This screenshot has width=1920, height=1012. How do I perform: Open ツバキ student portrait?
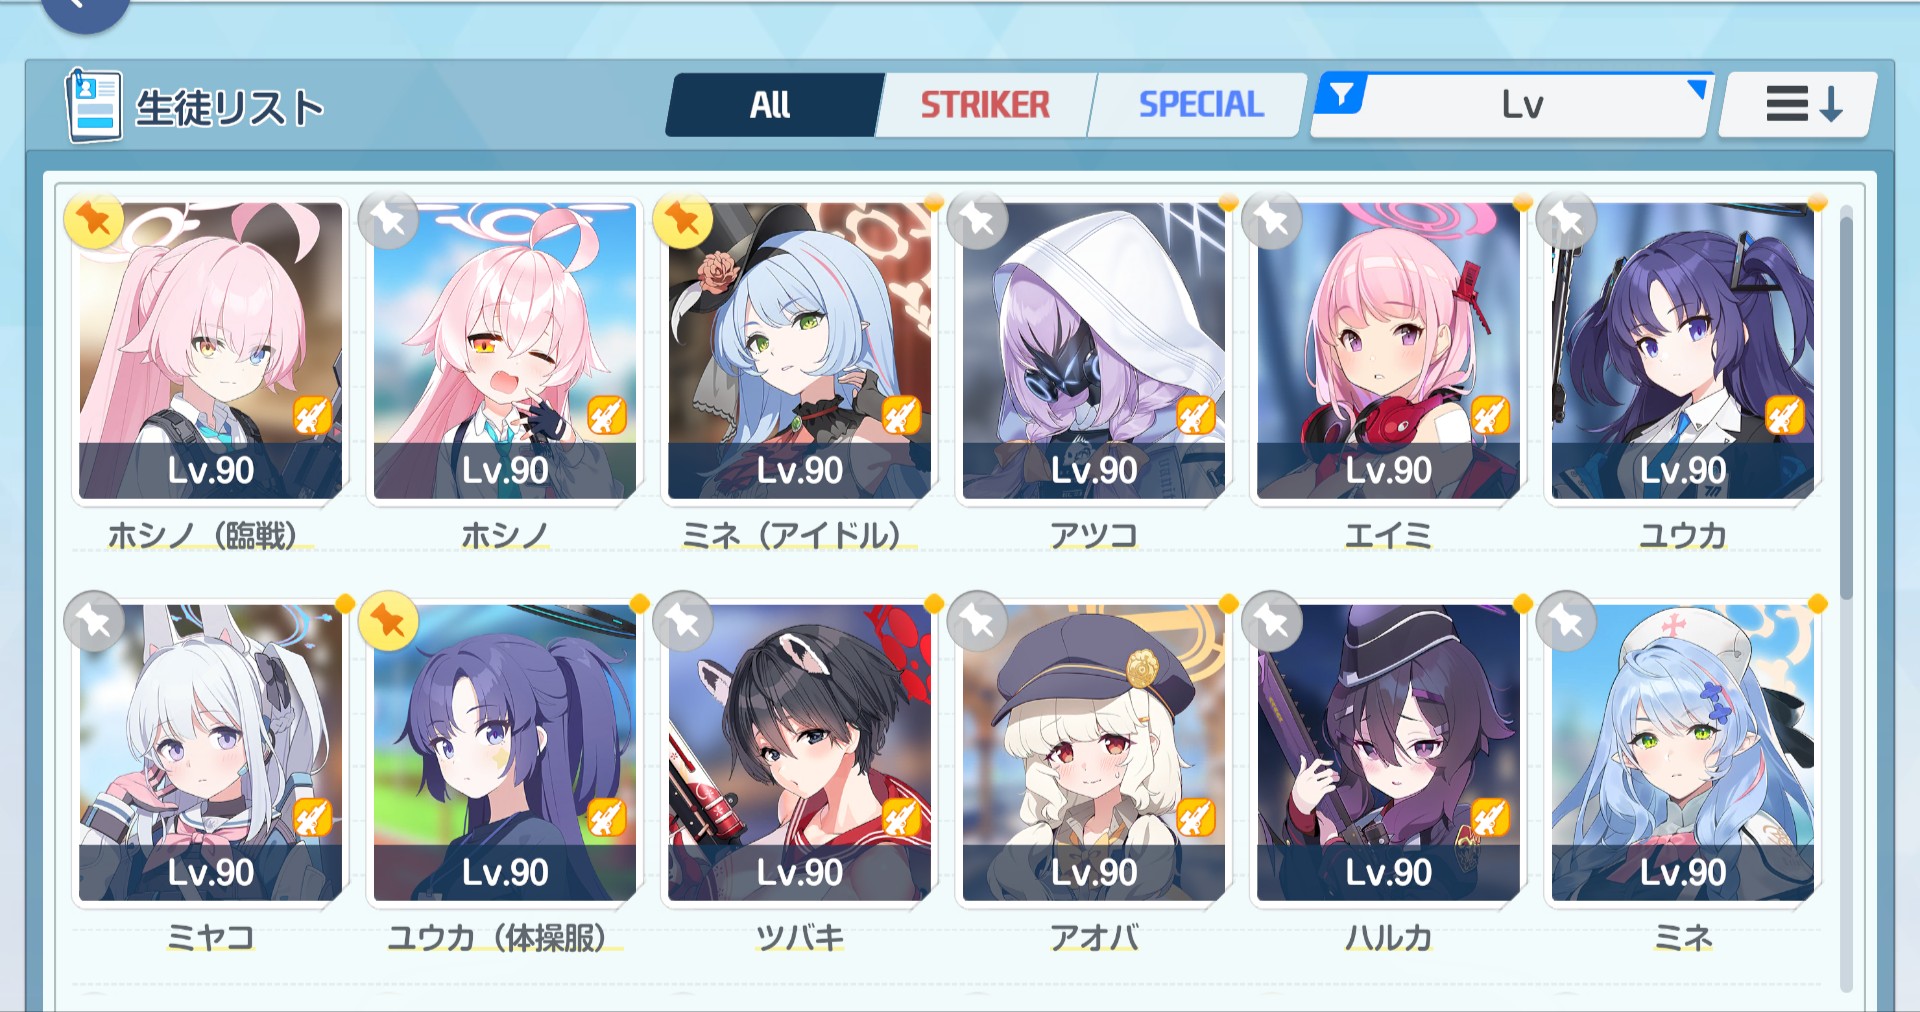tap(799, 752)
